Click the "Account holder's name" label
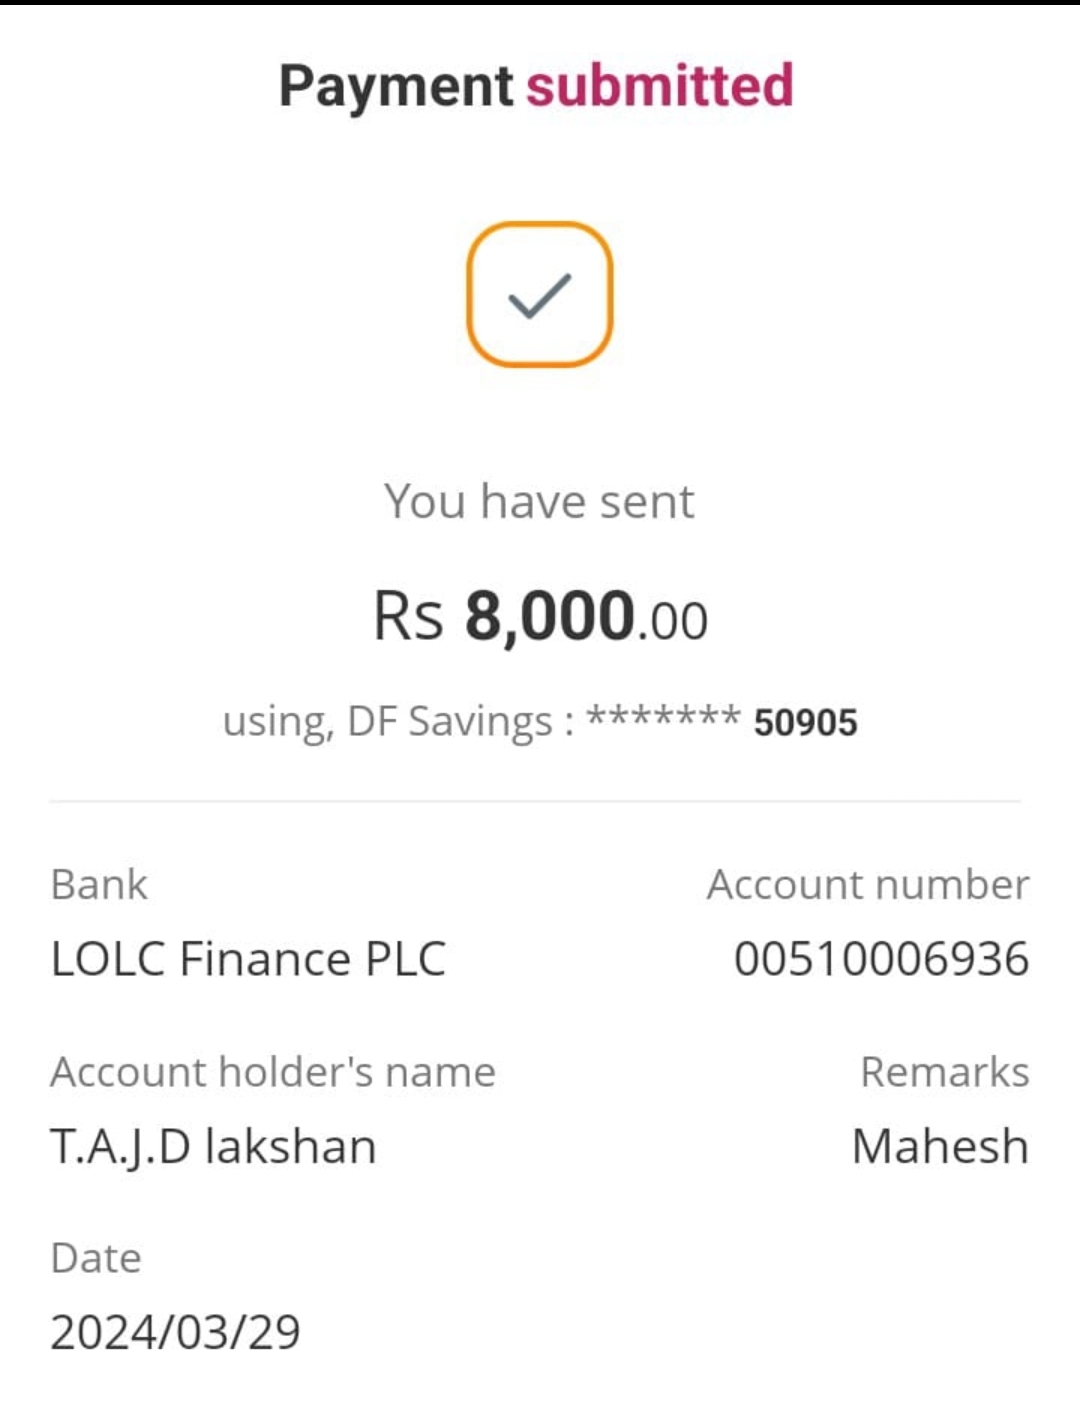This screenshot has width=1080, height=1420. coord(273,1072)
